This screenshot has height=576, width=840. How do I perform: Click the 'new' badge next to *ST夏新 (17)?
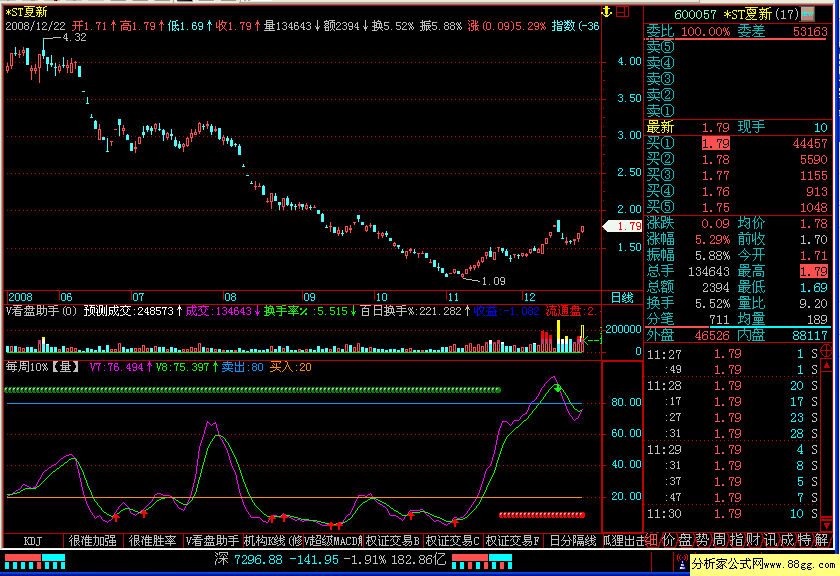click(808, 14)
